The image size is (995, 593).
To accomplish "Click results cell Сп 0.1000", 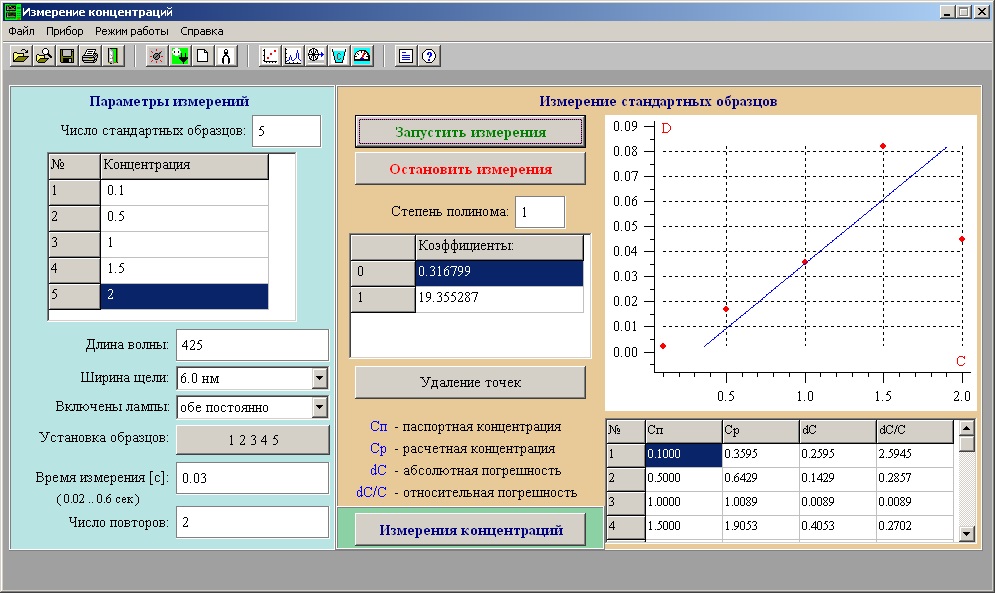I will (x=683, y=455).
